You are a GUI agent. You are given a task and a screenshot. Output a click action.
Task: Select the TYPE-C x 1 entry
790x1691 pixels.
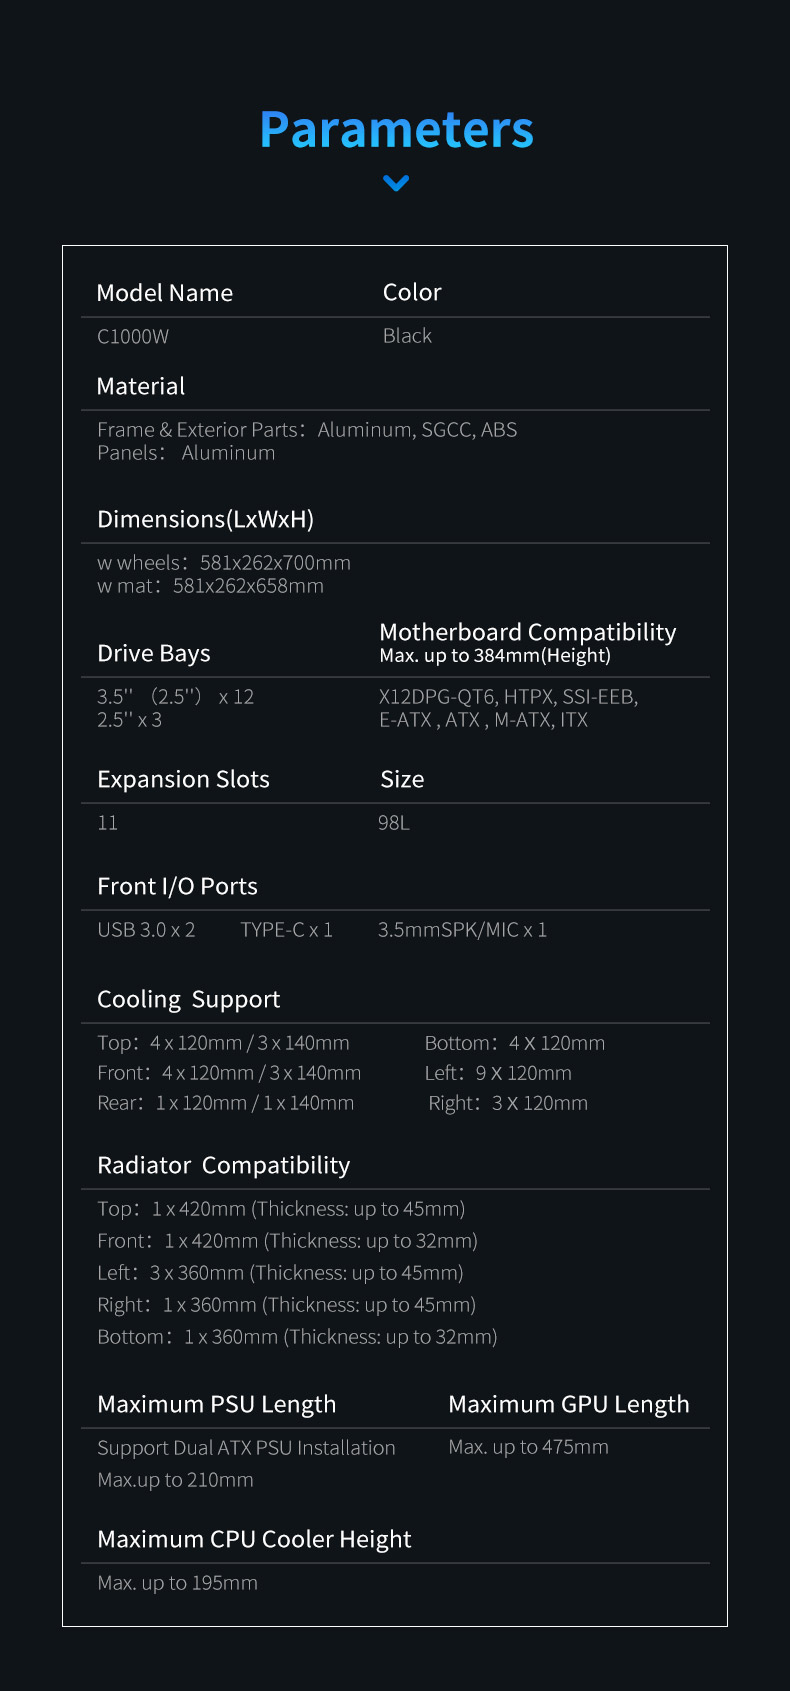pos(286,930)
